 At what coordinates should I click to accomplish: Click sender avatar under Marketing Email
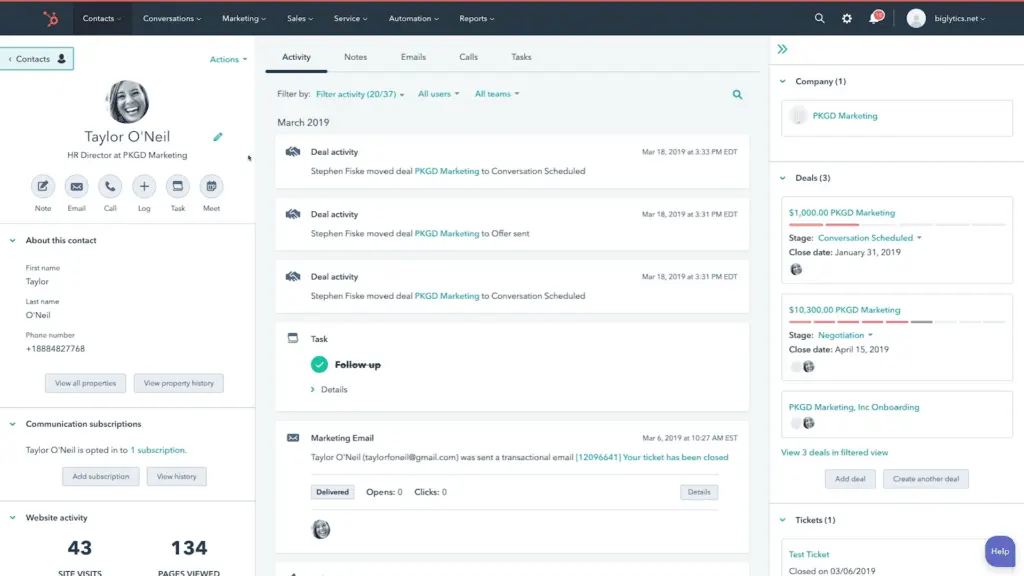(x=321, y=529)
